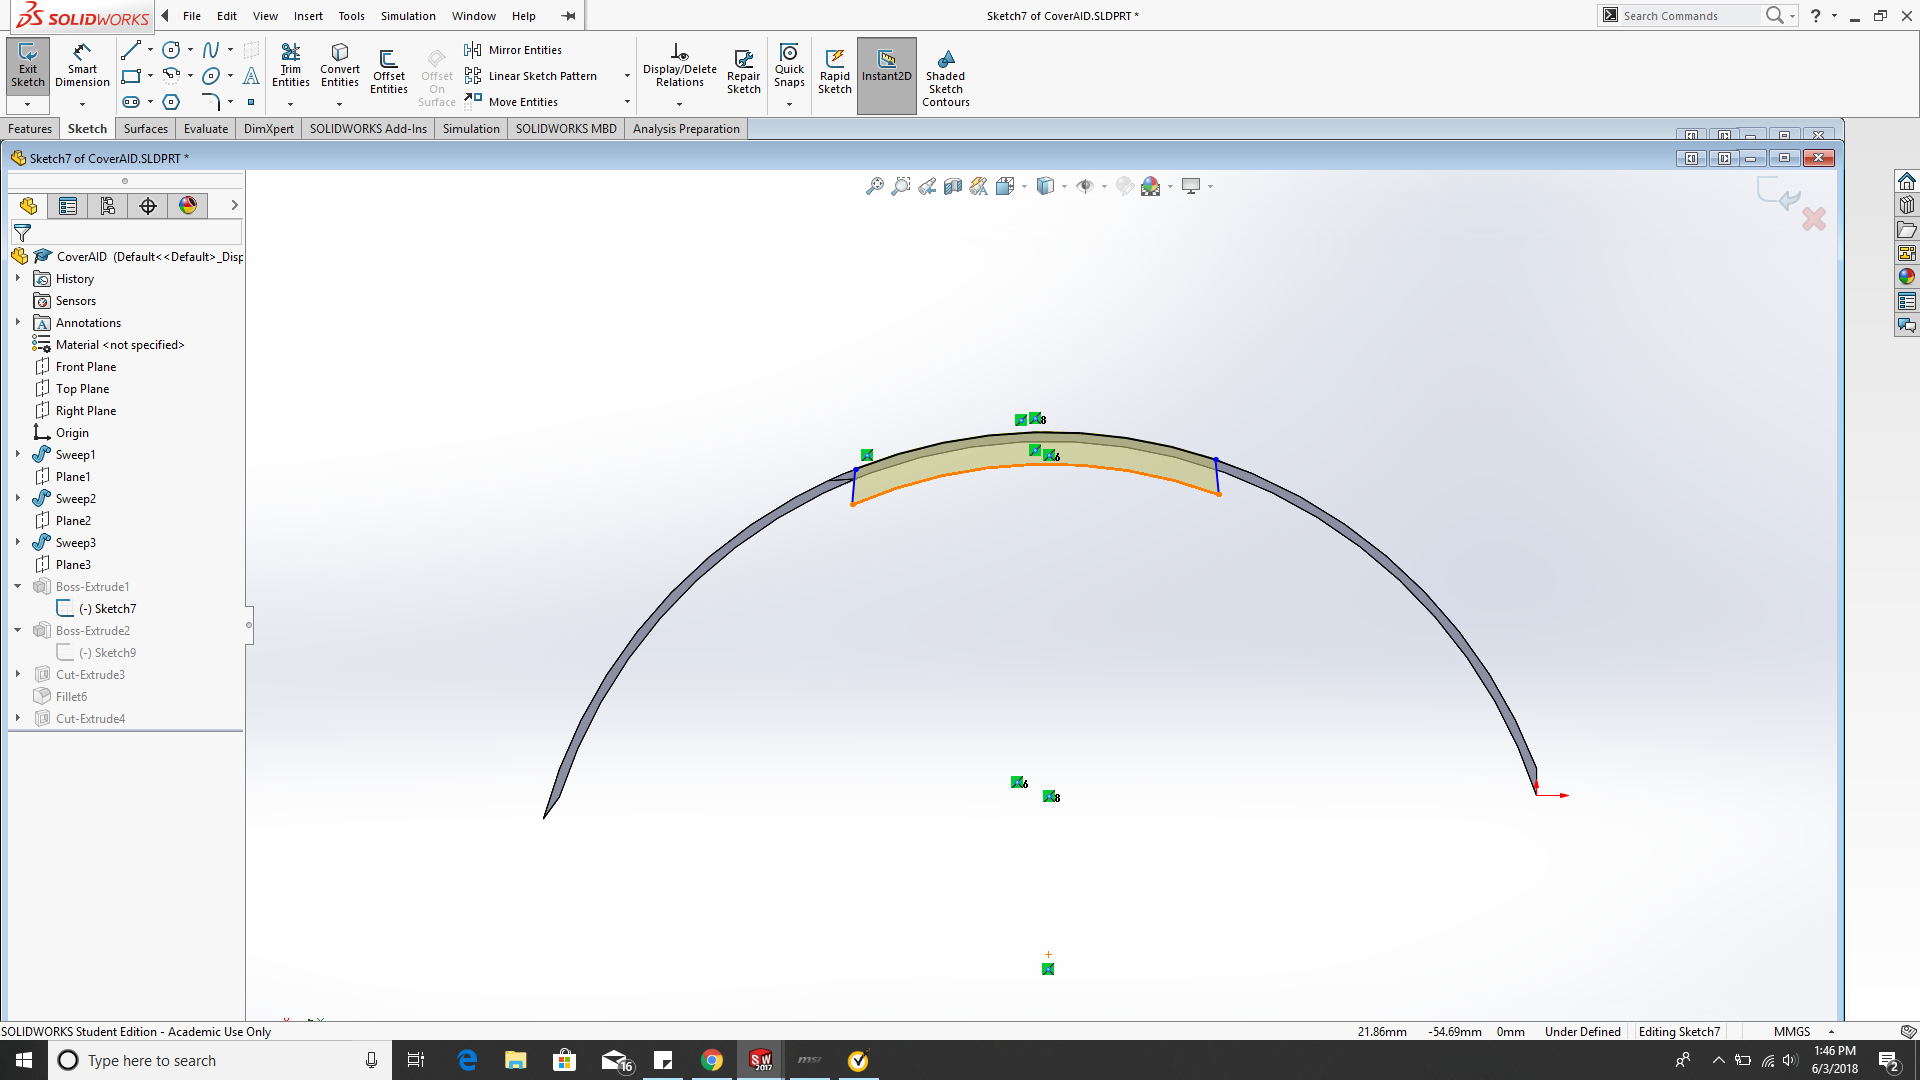Select the Ellipse sketch tool
1920x1080 pixels.
coord(211,76)
